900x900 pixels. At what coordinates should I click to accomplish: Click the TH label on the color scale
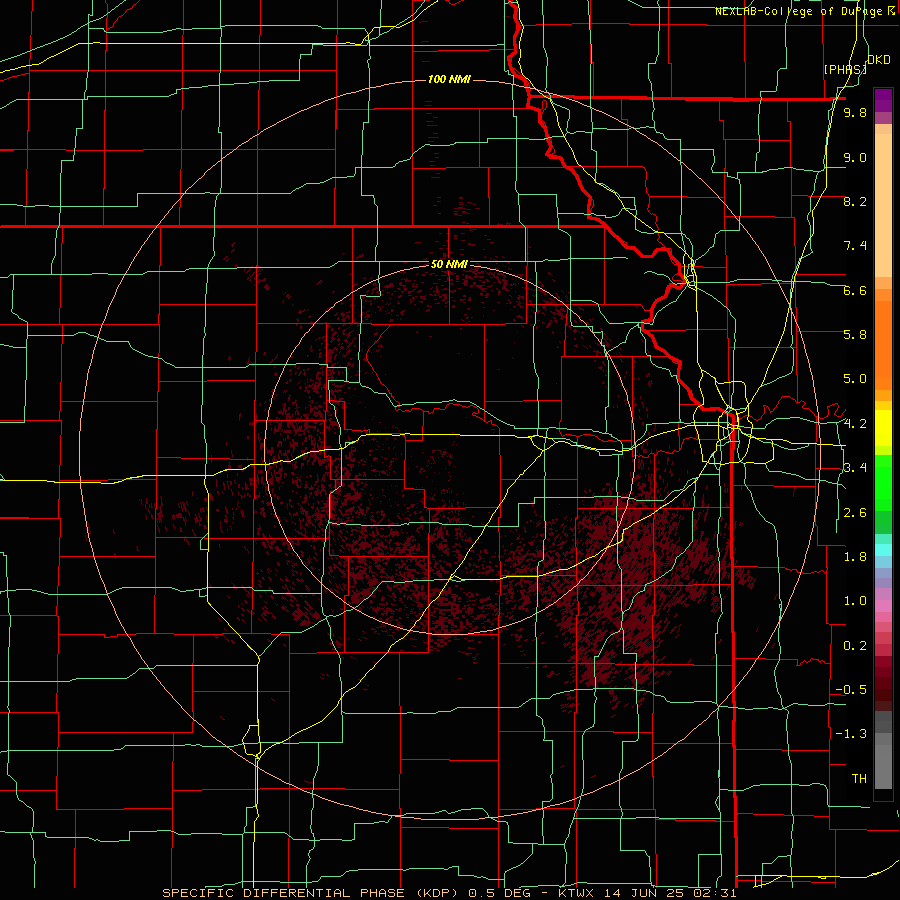(x=859, y=779)
